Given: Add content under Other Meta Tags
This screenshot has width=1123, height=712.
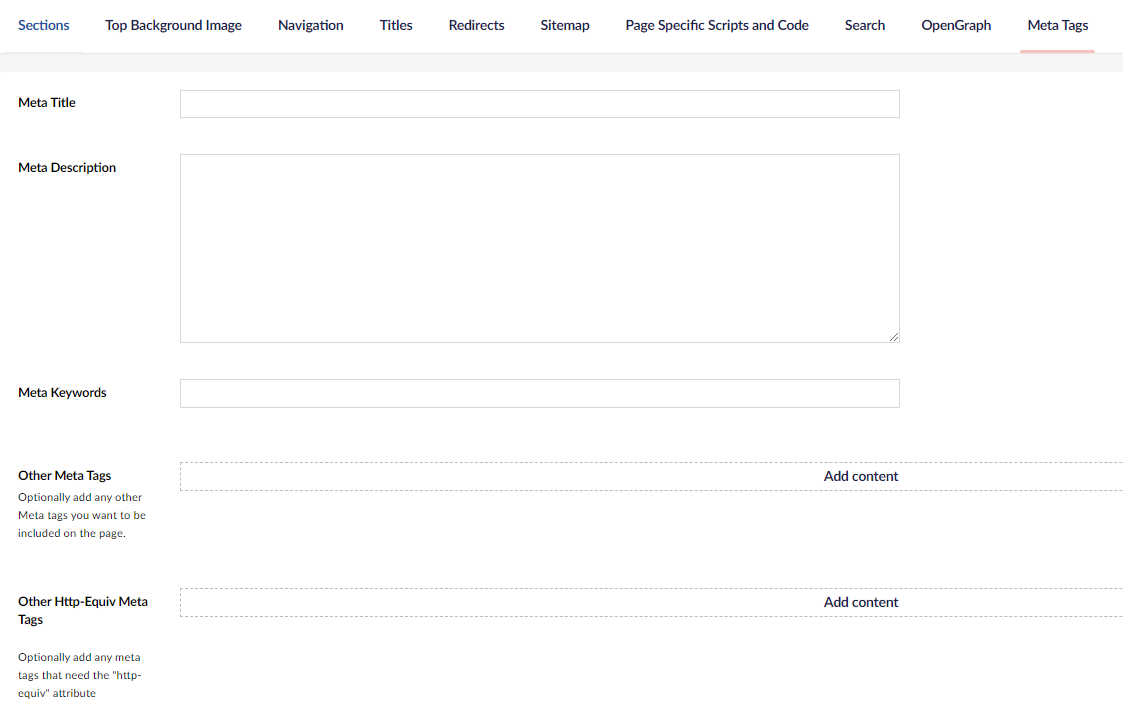Looking at the screenshot, I should [x=860, y=476].
